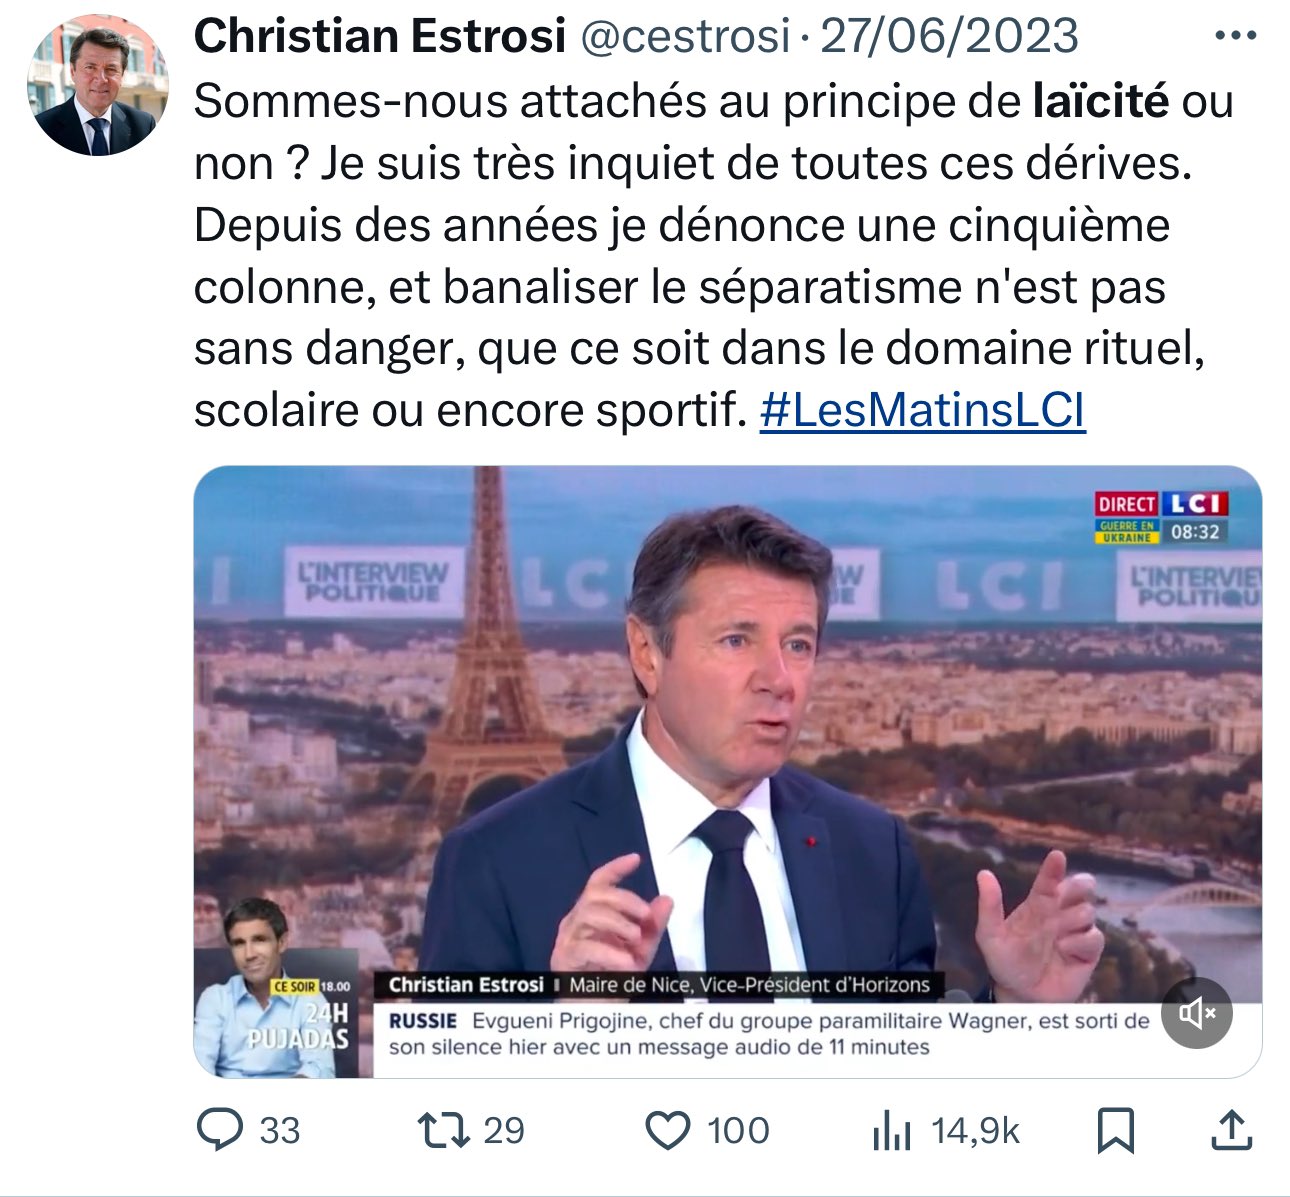The height and width of the screenshot is (1197, 1290).
Task: Unmute the video with the speaker icon
Action: coord(1196,1013)
